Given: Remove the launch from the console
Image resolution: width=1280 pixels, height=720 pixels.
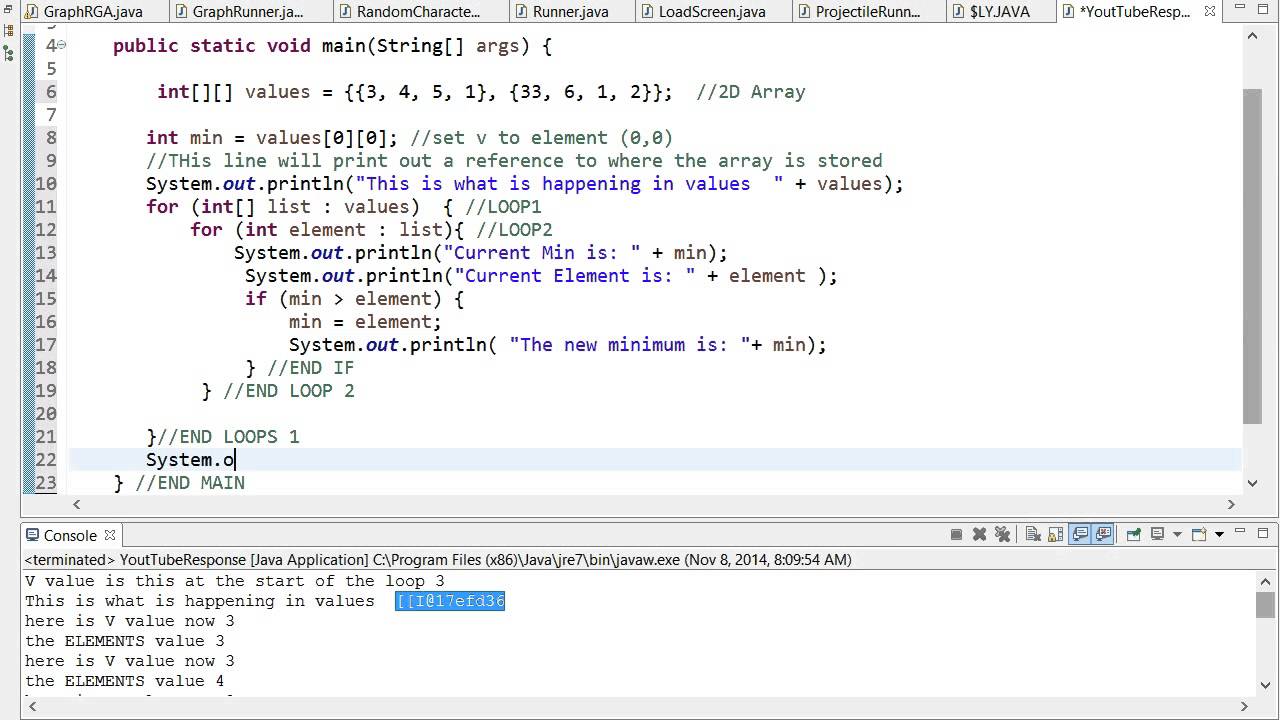Looking at the screenshot, I should pos(979,534).
